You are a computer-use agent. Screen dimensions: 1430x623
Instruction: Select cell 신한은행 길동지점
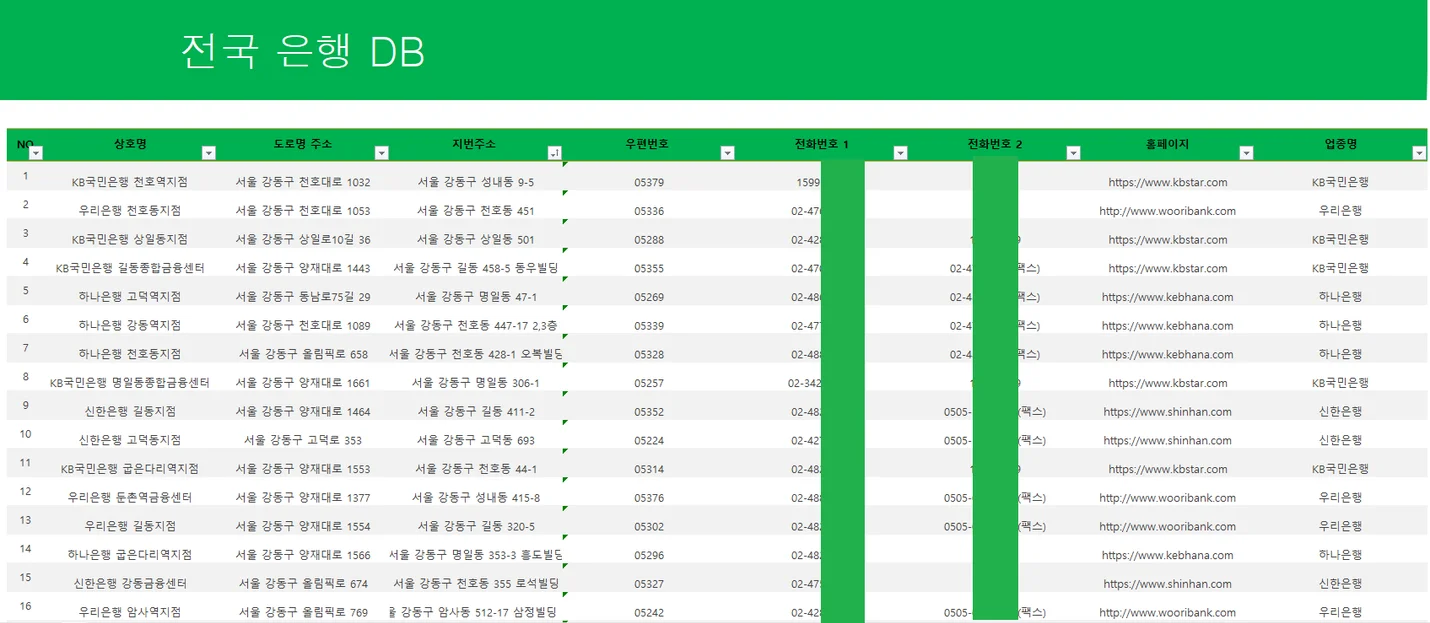pos(130,412)
